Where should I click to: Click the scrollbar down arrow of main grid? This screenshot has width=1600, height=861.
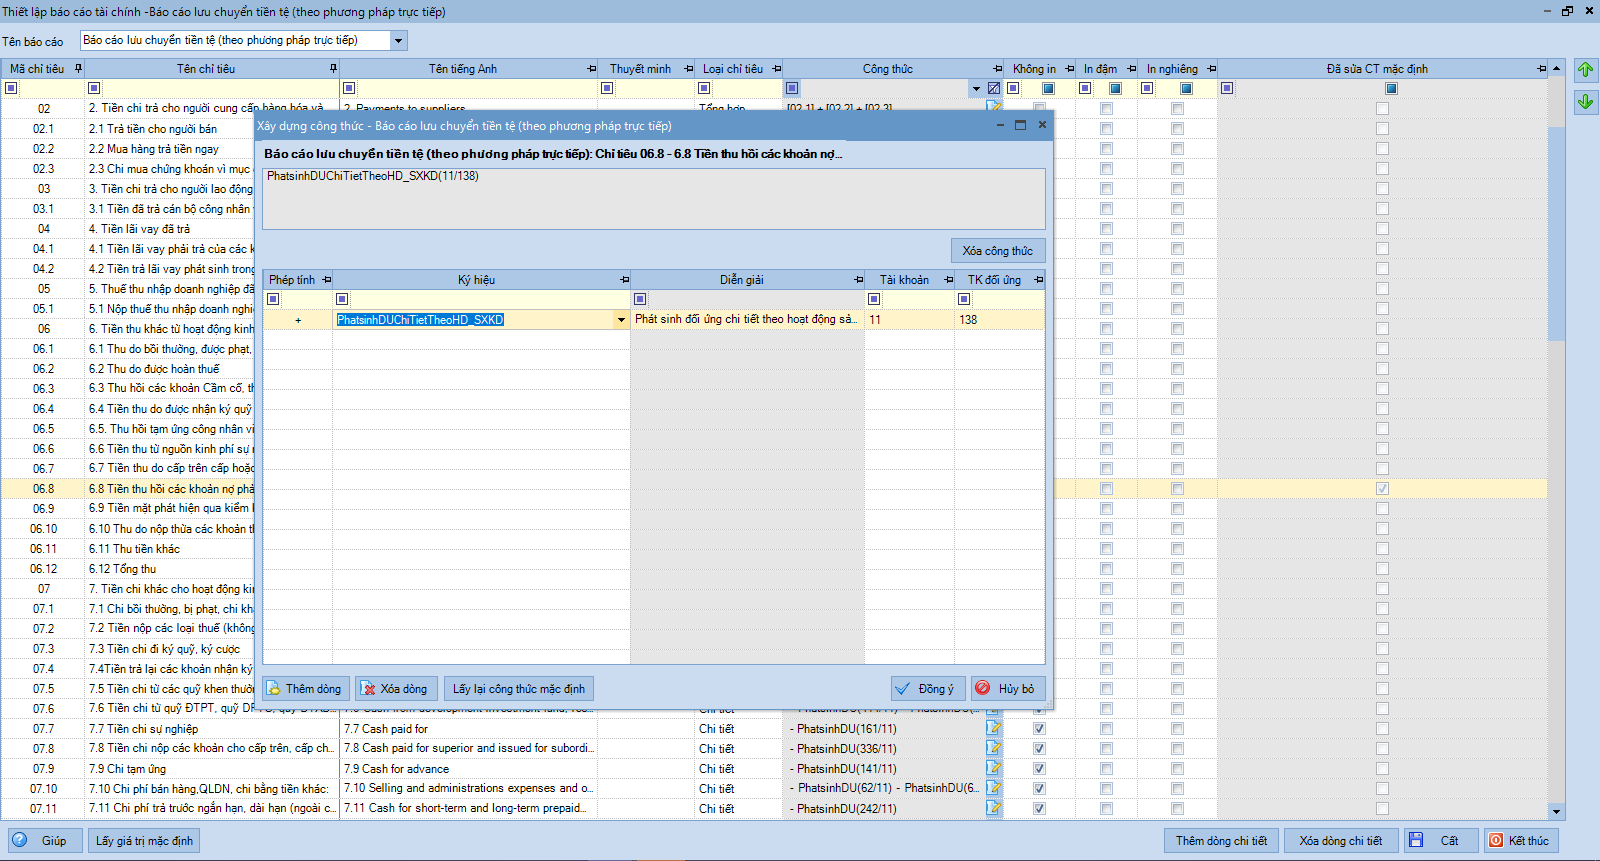[1556, 811]
